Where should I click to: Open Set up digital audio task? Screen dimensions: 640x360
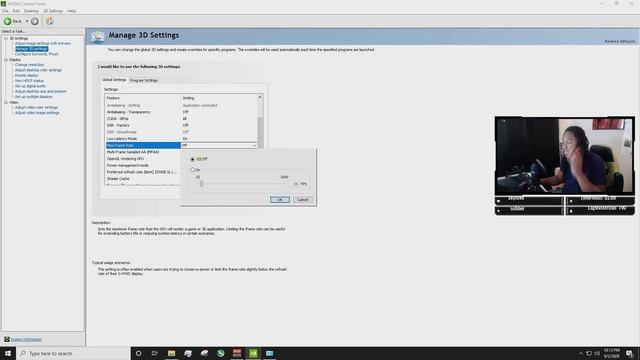point(30,86)
